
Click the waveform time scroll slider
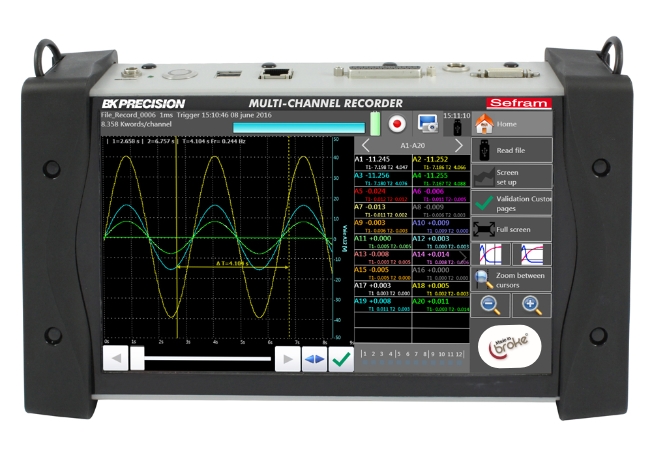pos(200,358)
